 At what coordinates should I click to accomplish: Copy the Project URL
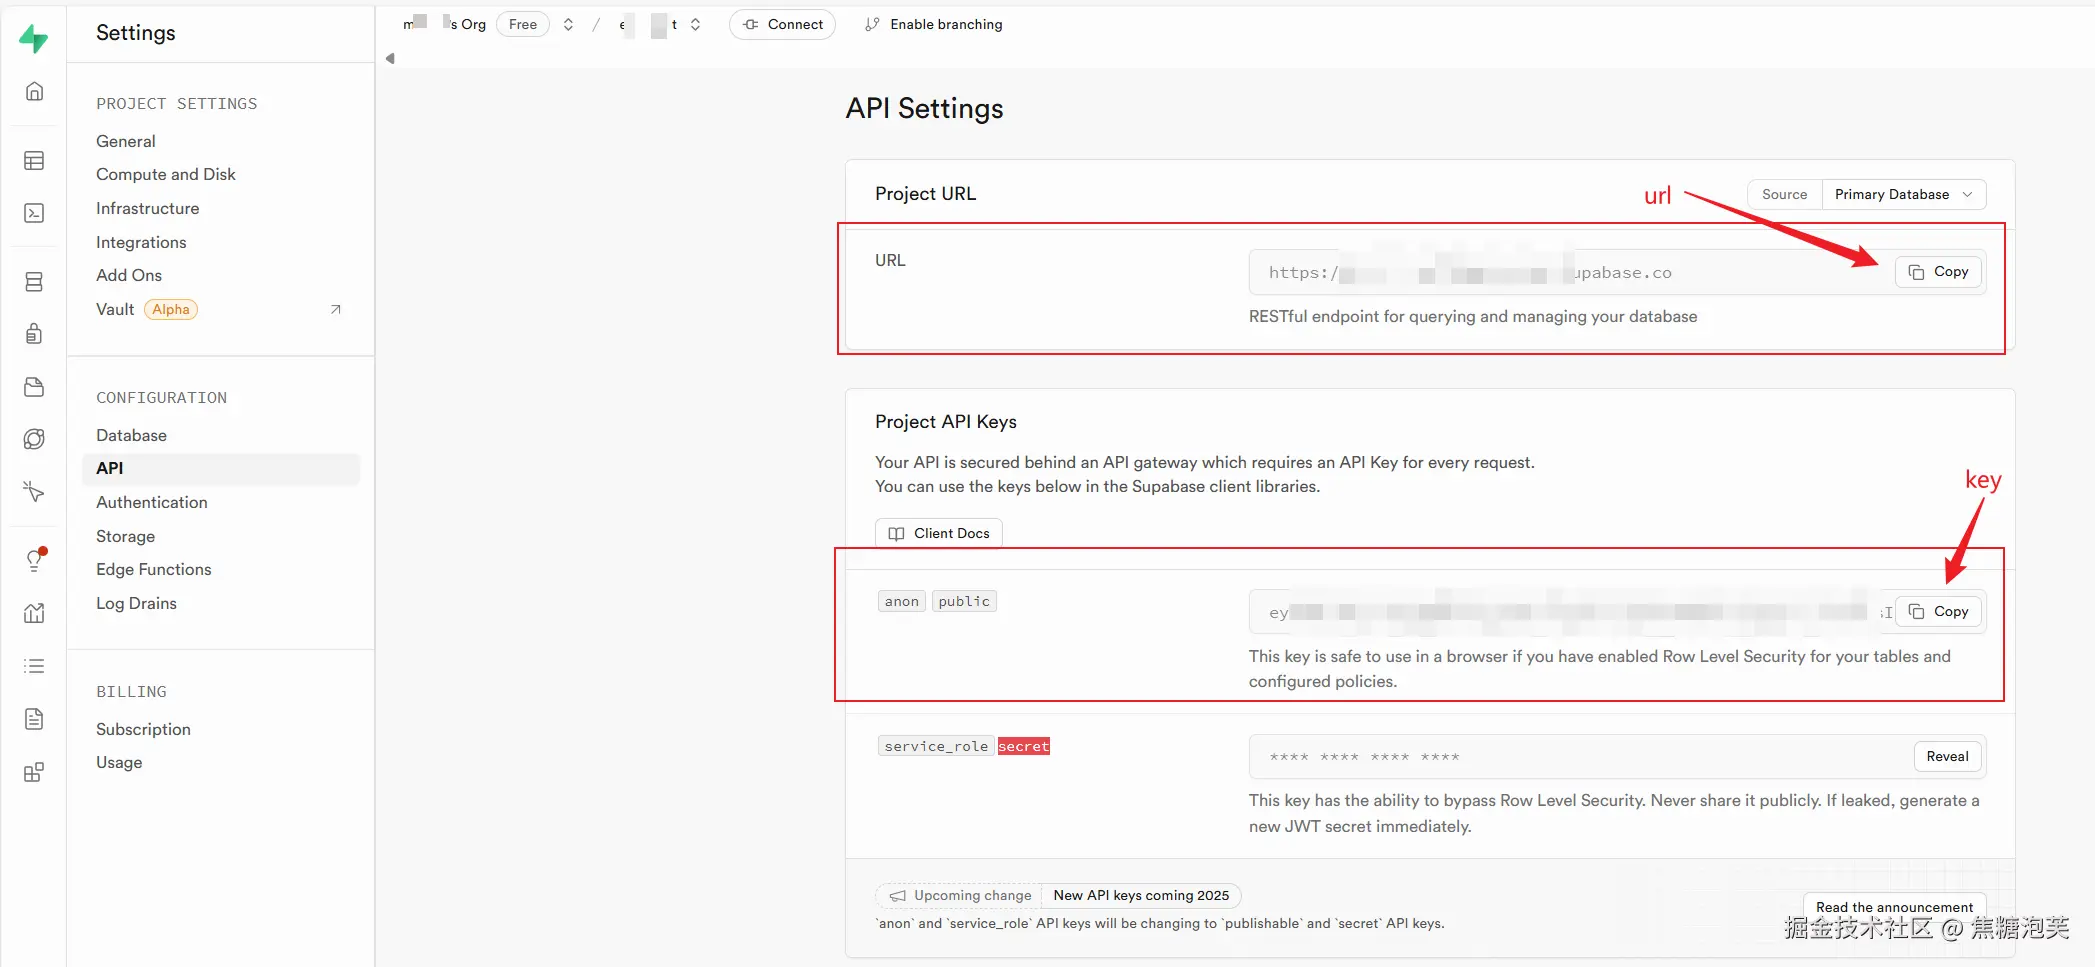click(x=1938, y=272)
